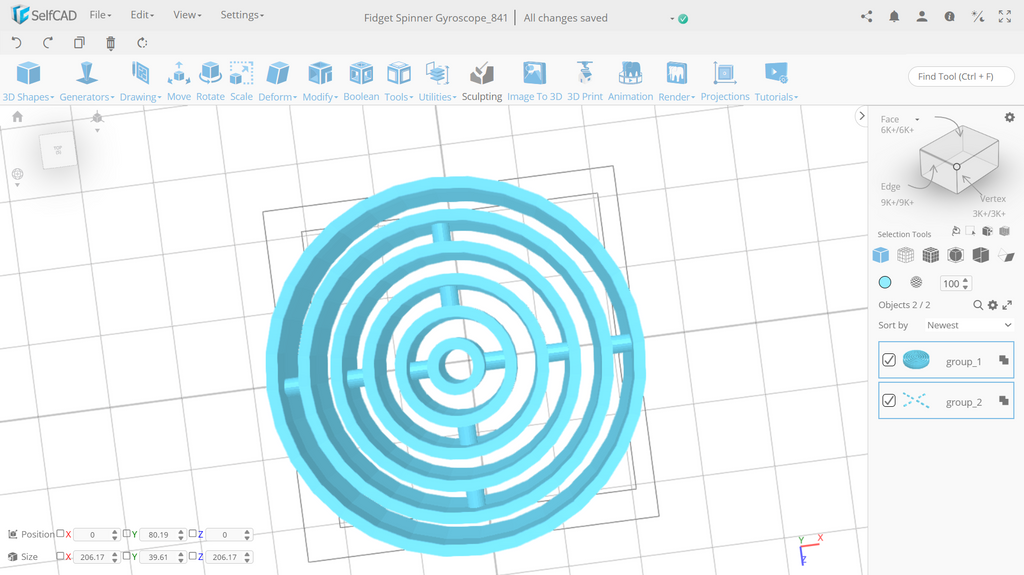The height and width of the screenshot is (575, 1024).
Task: Open the File menu
Action: 100,14
